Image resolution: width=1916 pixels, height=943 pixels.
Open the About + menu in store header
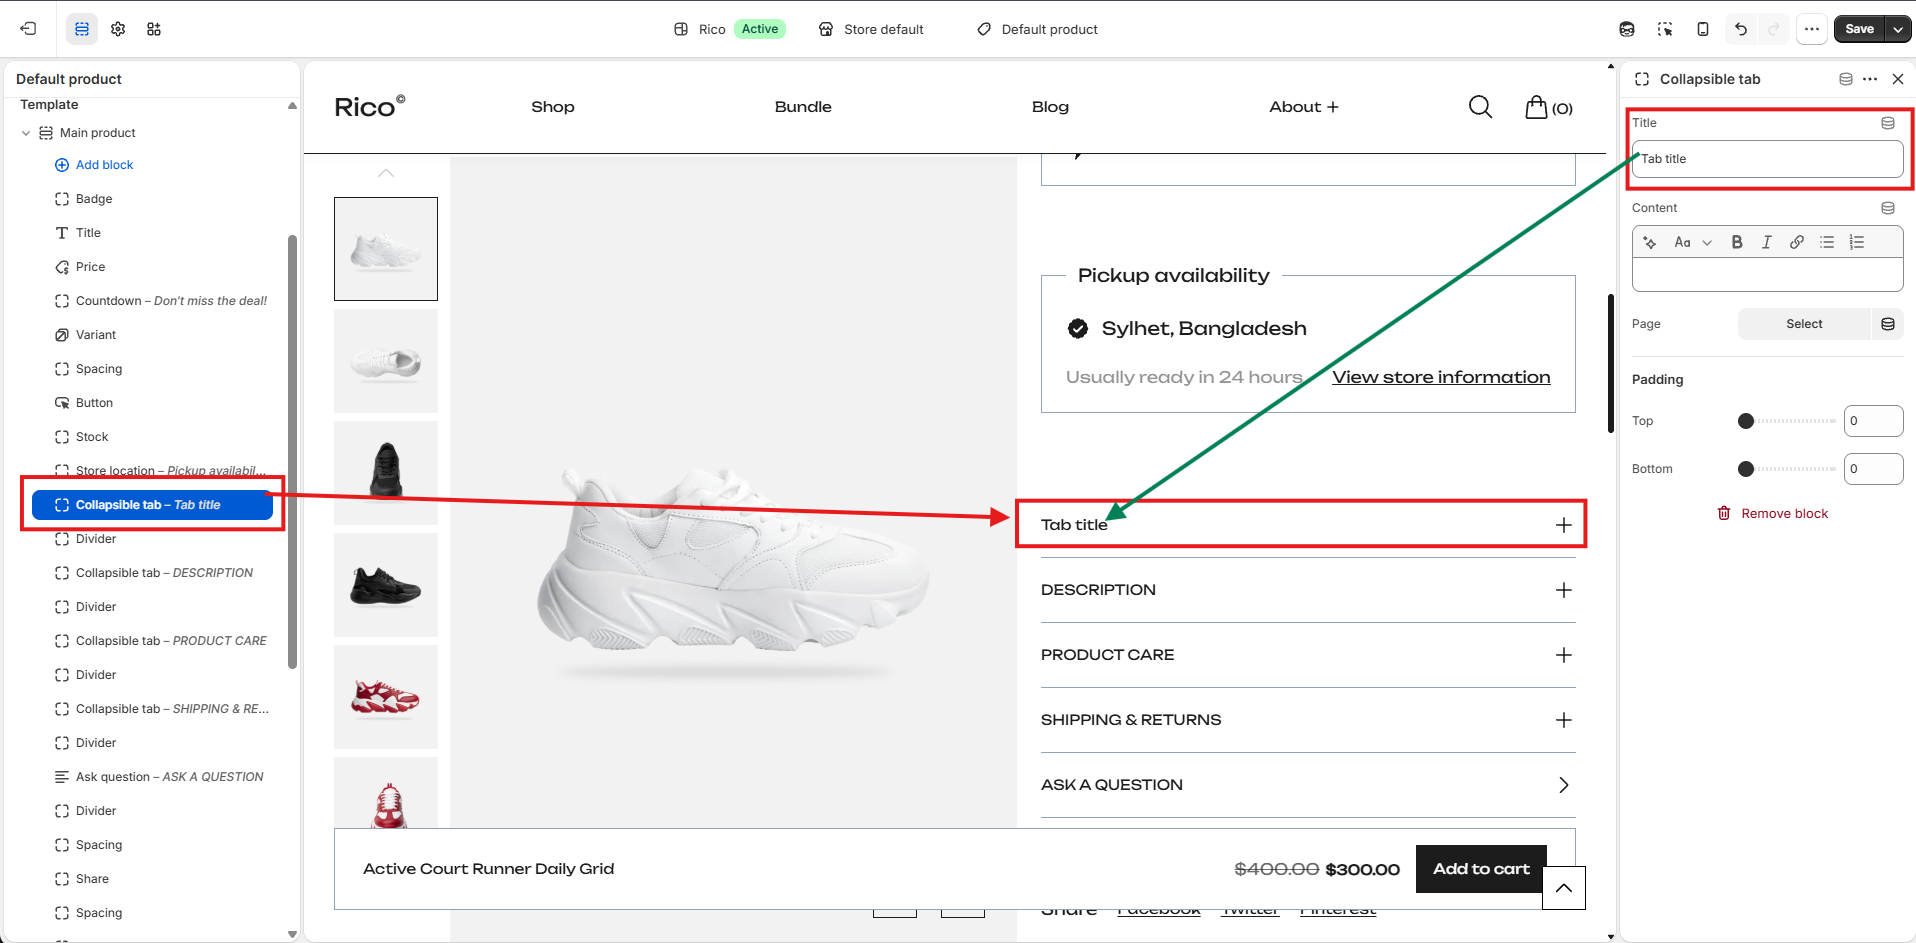tap(1303, 107)
